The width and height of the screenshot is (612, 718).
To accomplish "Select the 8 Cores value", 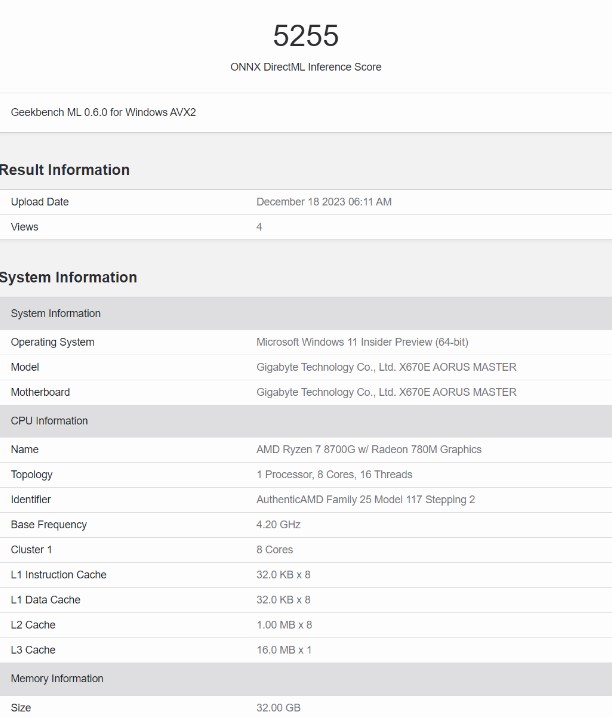I will tap(275, 549).
